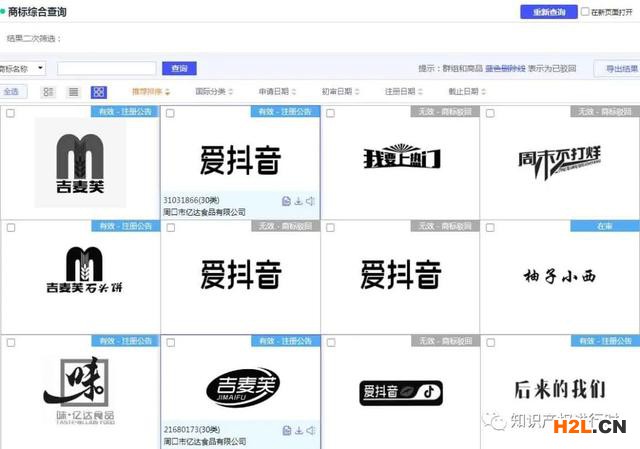The image size is (640, 449).
Task: Sort results by 国际分类
Action: [214, 91]
